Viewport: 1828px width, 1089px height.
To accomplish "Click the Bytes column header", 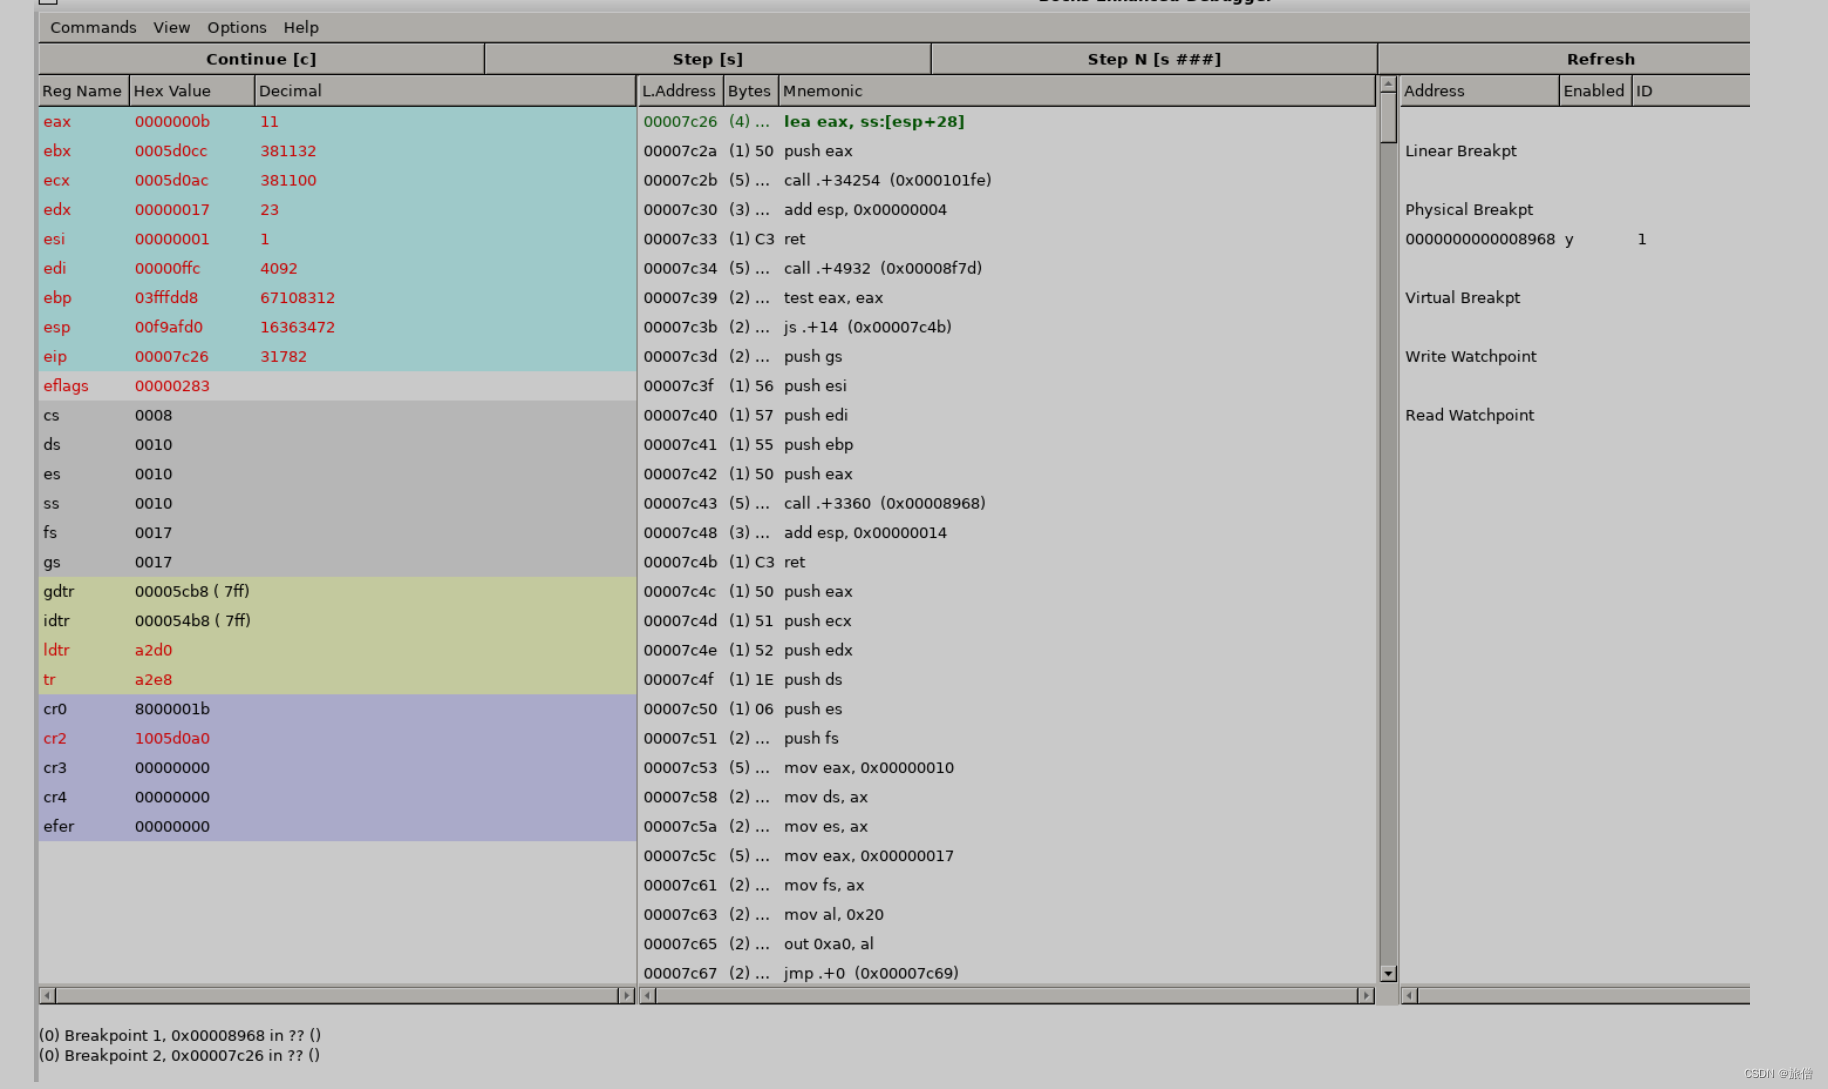I will pyautogui.click(x=750, y=91).
